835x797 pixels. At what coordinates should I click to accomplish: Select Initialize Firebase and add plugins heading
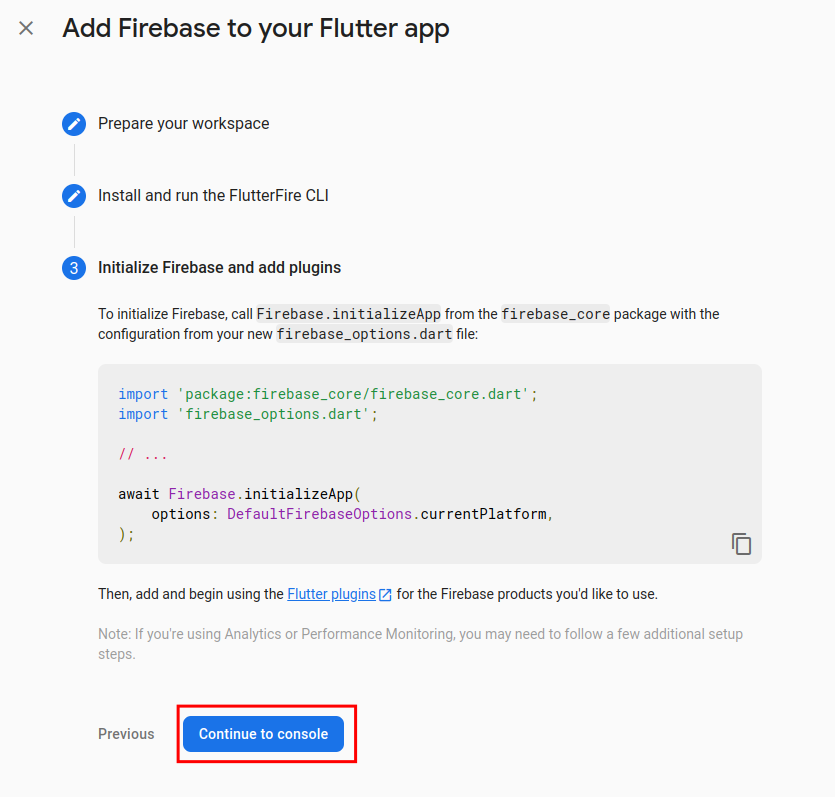pyautogui.click(x=219, y=267)
